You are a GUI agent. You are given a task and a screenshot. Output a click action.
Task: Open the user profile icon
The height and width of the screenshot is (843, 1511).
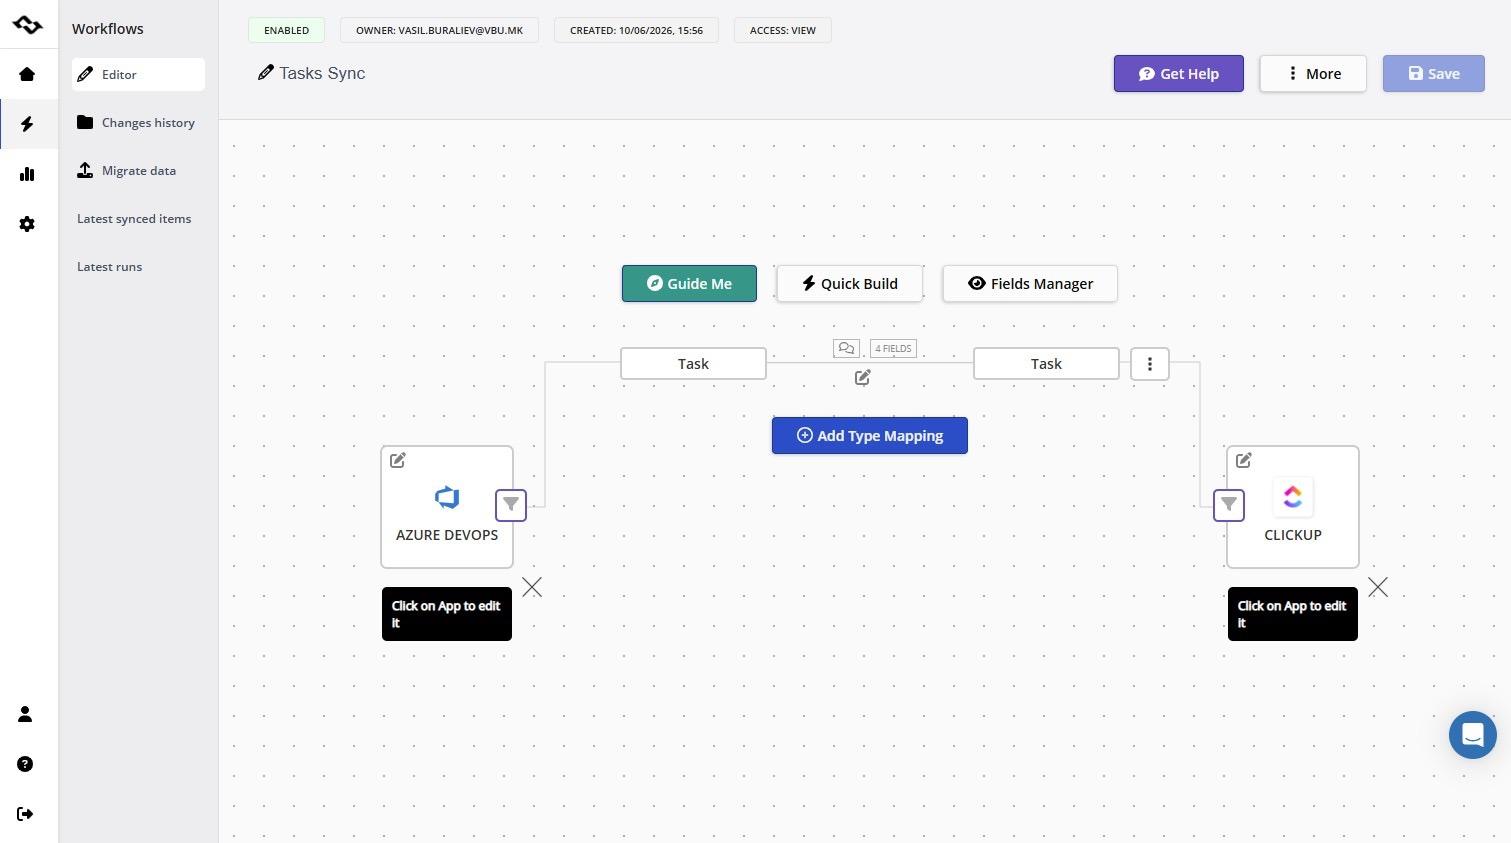click(x=26, y=714)
